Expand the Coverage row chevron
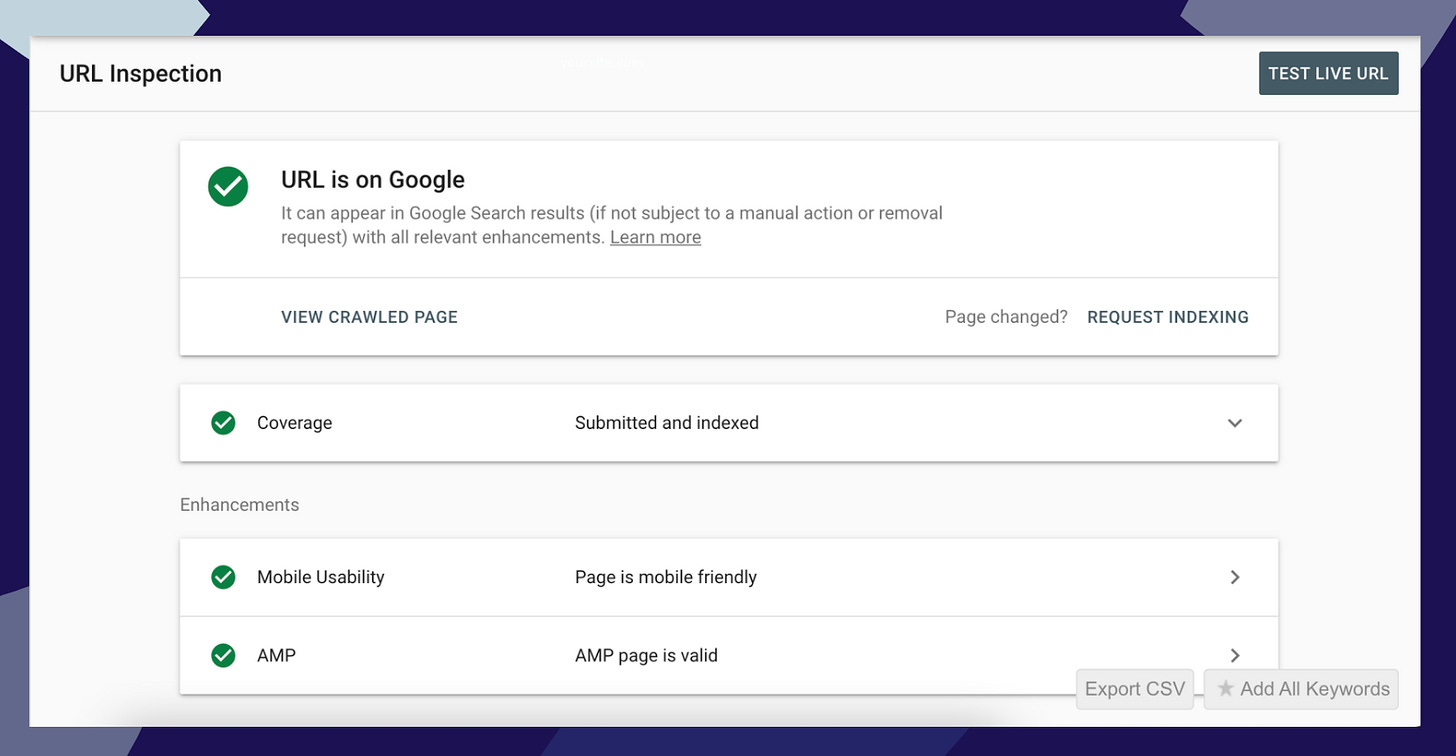 click(x=1235, y=423)
